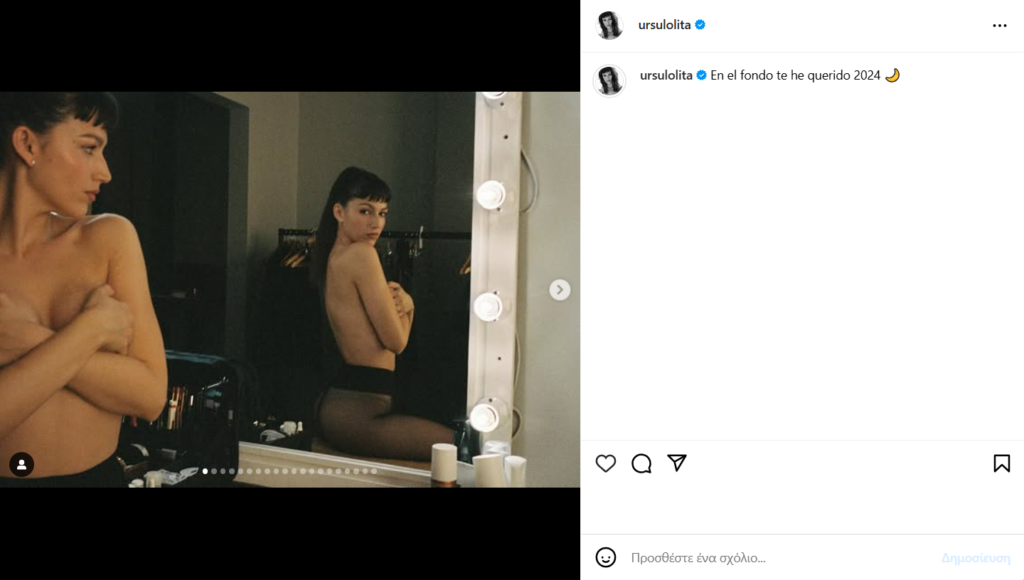This screenshot has width=1024, height=580.
Task: Click the mirror photo in the post
Action: pyautogui.click(x=290, y=289)
